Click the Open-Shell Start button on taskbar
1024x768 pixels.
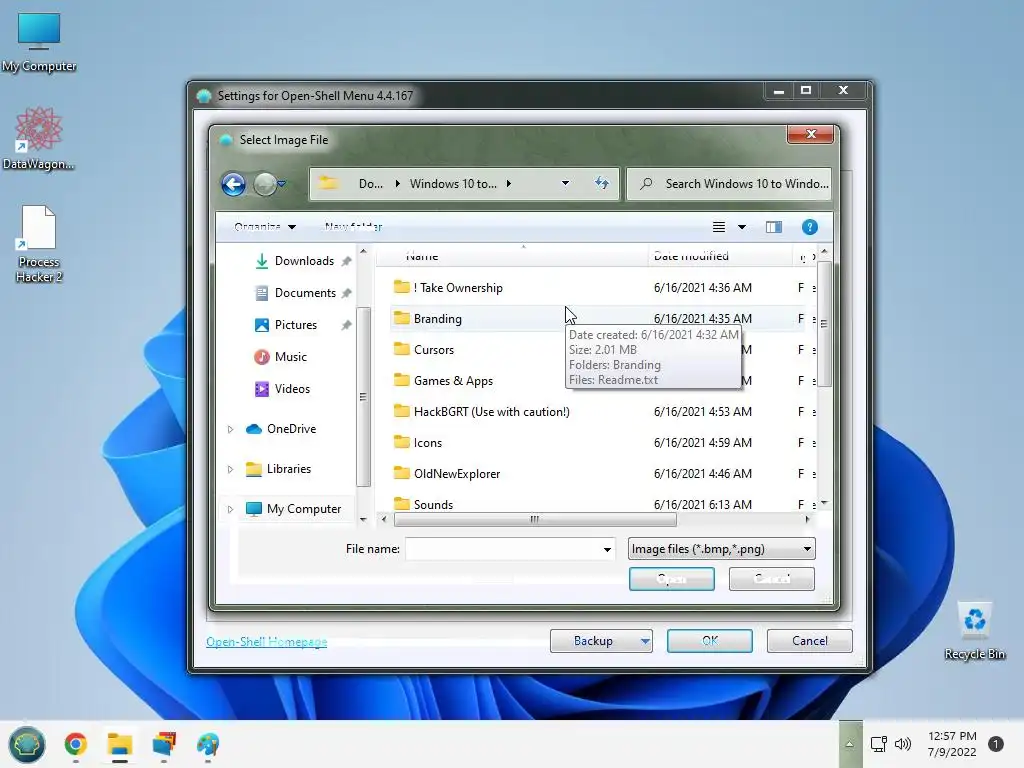(x=27, y=744)
